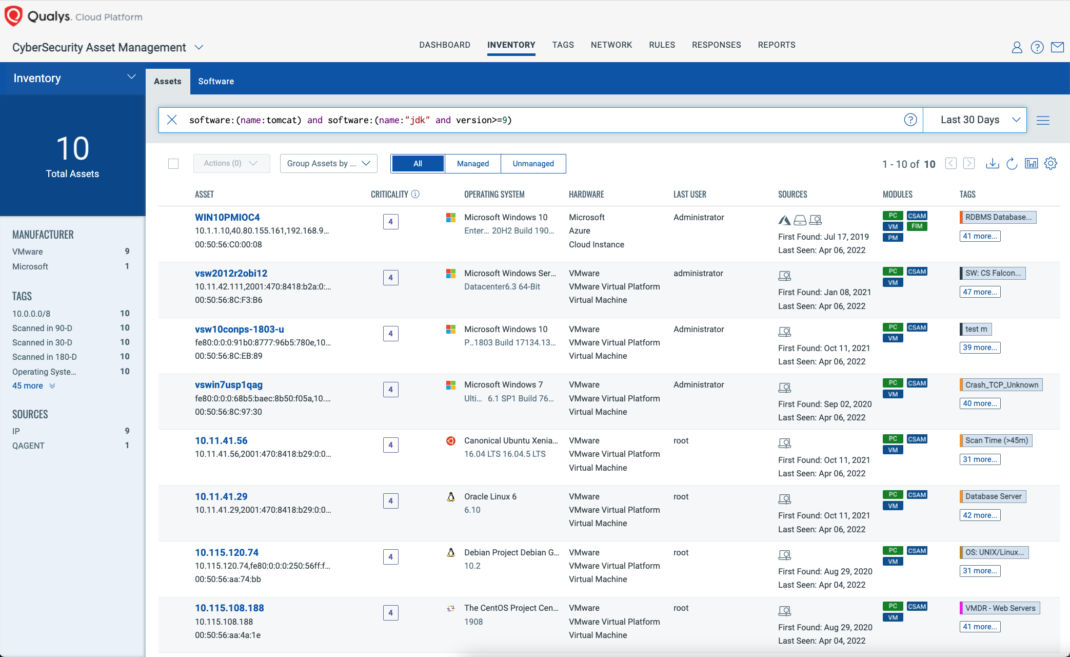Screen dimensions: 1070x657
Task: Expand the Inventory sidebar dropdown
Action: click(x=131, y=77)
